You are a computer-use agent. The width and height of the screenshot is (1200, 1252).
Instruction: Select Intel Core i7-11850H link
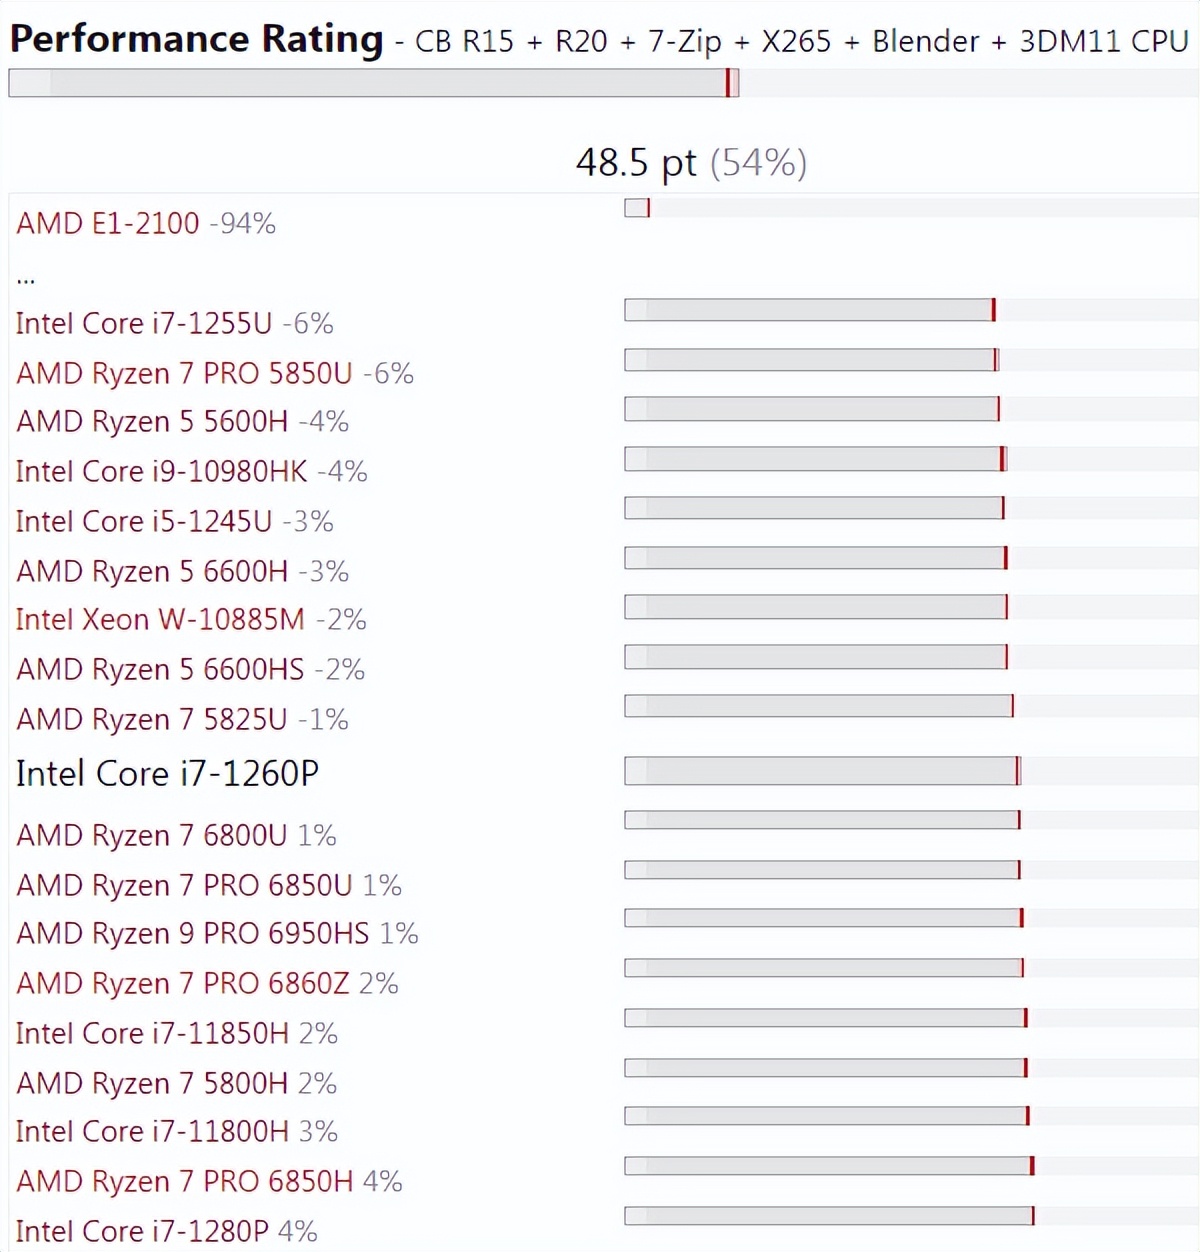152,1033
